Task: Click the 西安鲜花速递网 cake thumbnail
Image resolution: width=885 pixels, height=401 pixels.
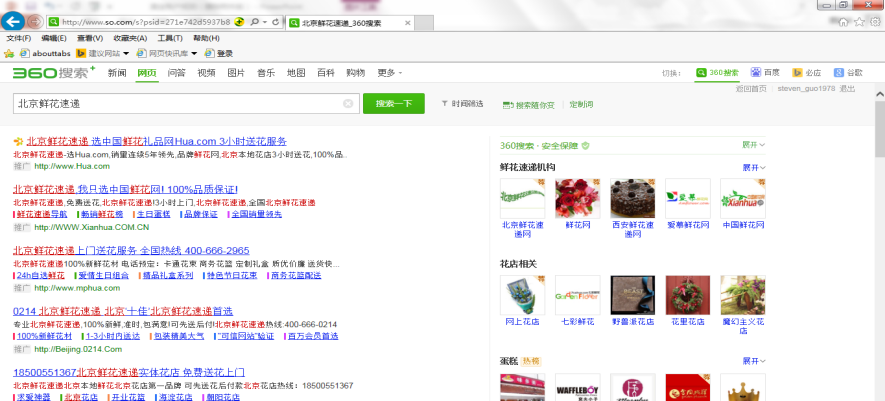Action: [x=633, y=198]
